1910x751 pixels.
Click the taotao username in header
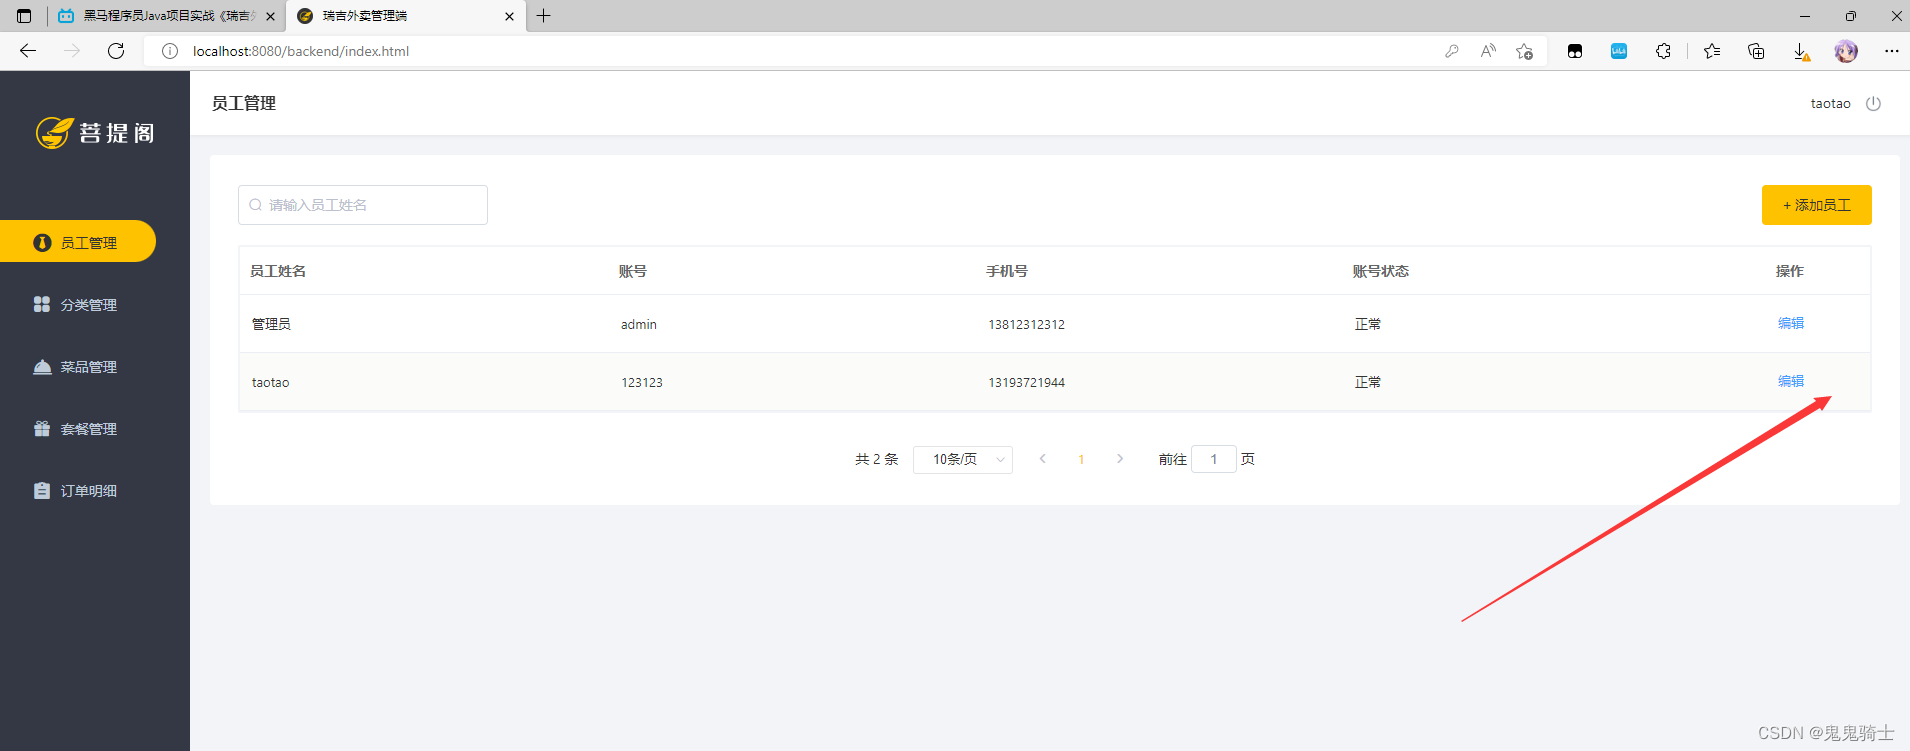click(x=1830, y=103)
